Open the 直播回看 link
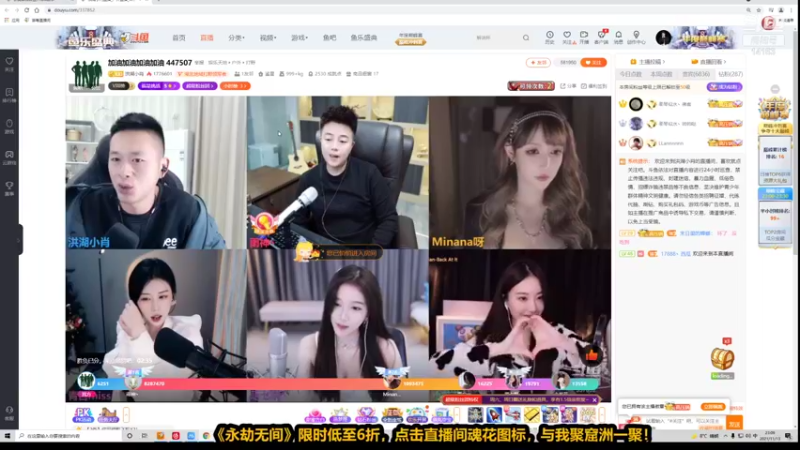 point(708,62)
